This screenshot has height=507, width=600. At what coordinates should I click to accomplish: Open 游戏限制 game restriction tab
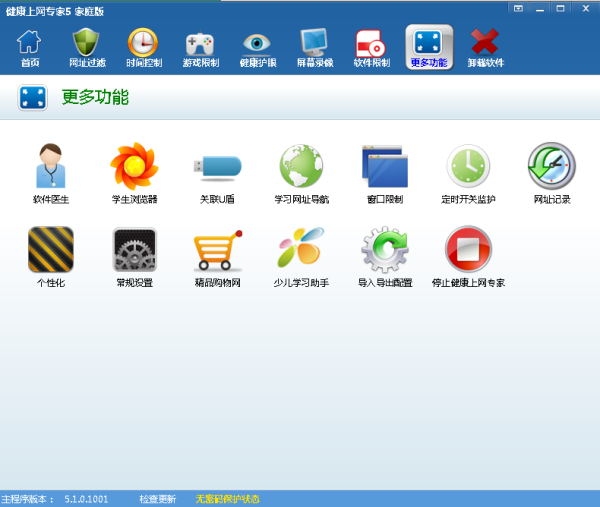[x=200, y=47]
